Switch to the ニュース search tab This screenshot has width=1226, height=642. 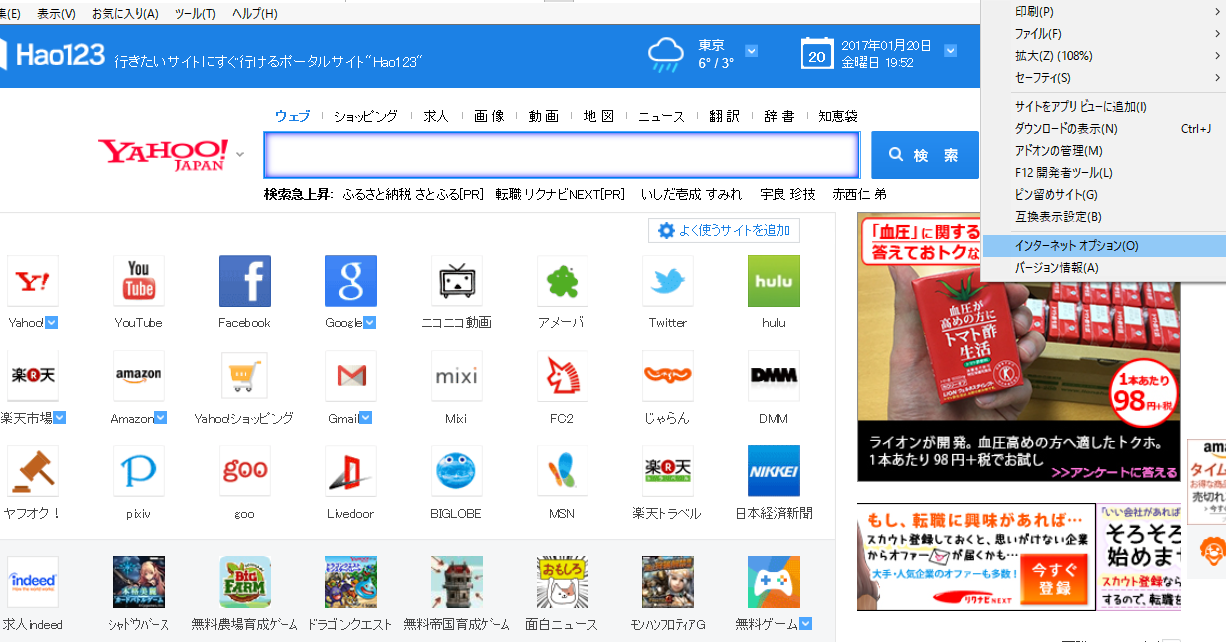(662, 116)
